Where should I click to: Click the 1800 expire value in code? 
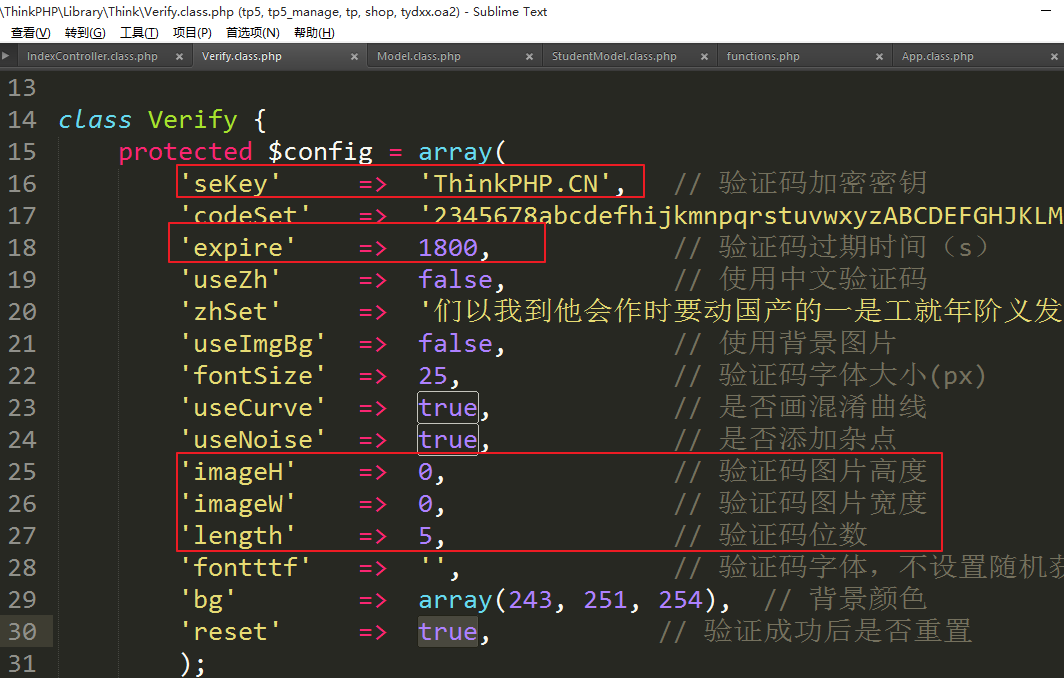[x=448, y=248]
